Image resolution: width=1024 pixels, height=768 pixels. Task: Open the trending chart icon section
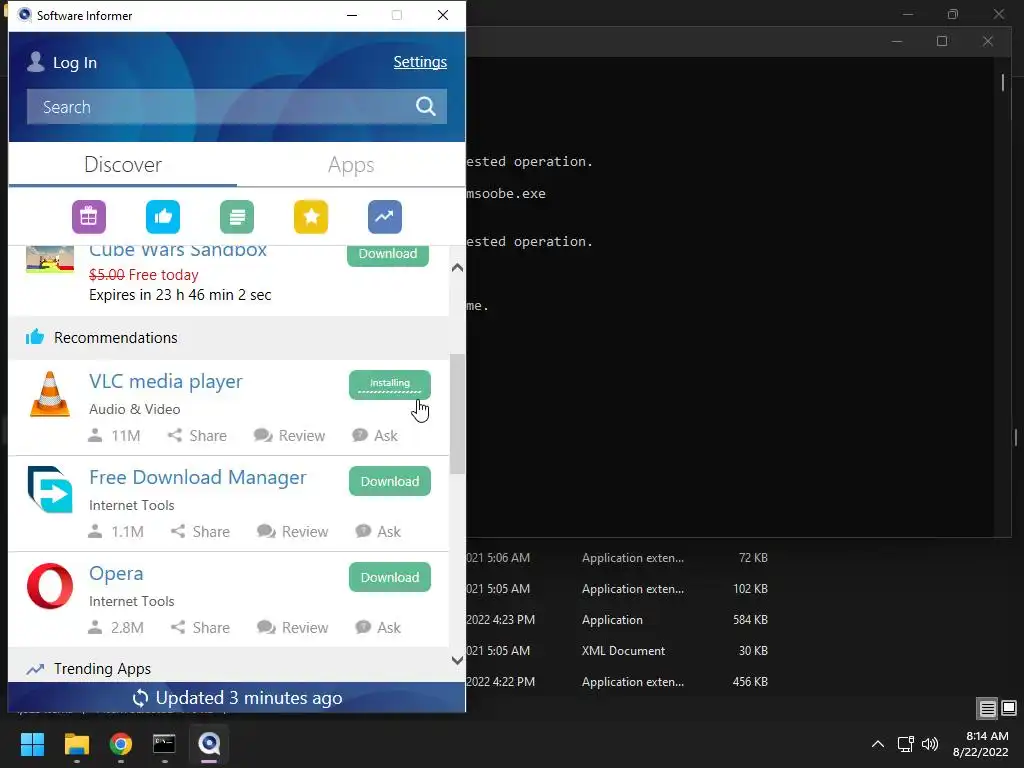pos(385,217)
